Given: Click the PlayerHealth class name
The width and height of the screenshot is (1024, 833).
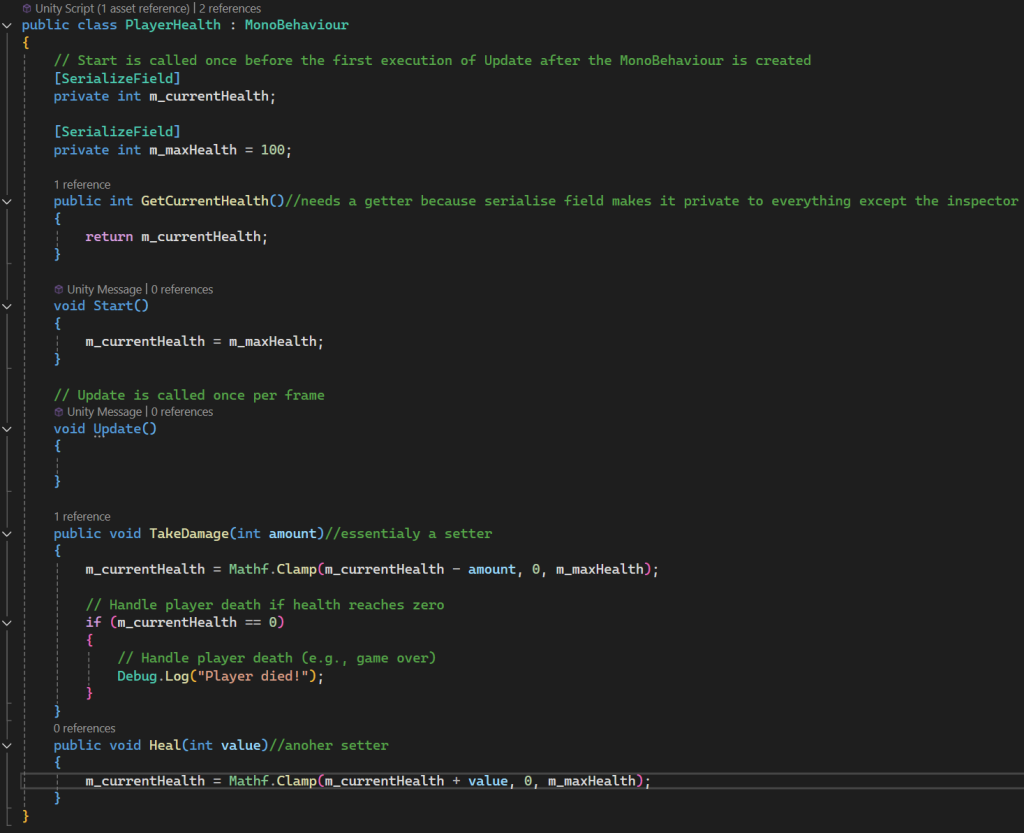Looking at the screenshot, I should (x=173, y=25).
